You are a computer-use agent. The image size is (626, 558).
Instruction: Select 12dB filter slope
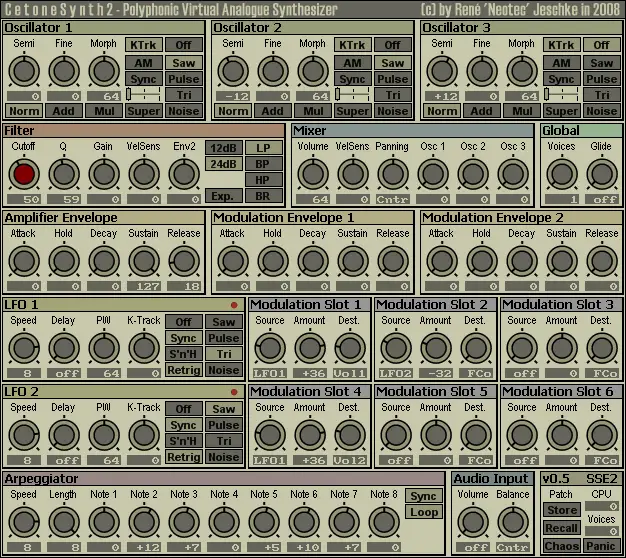tap(224, 148)
